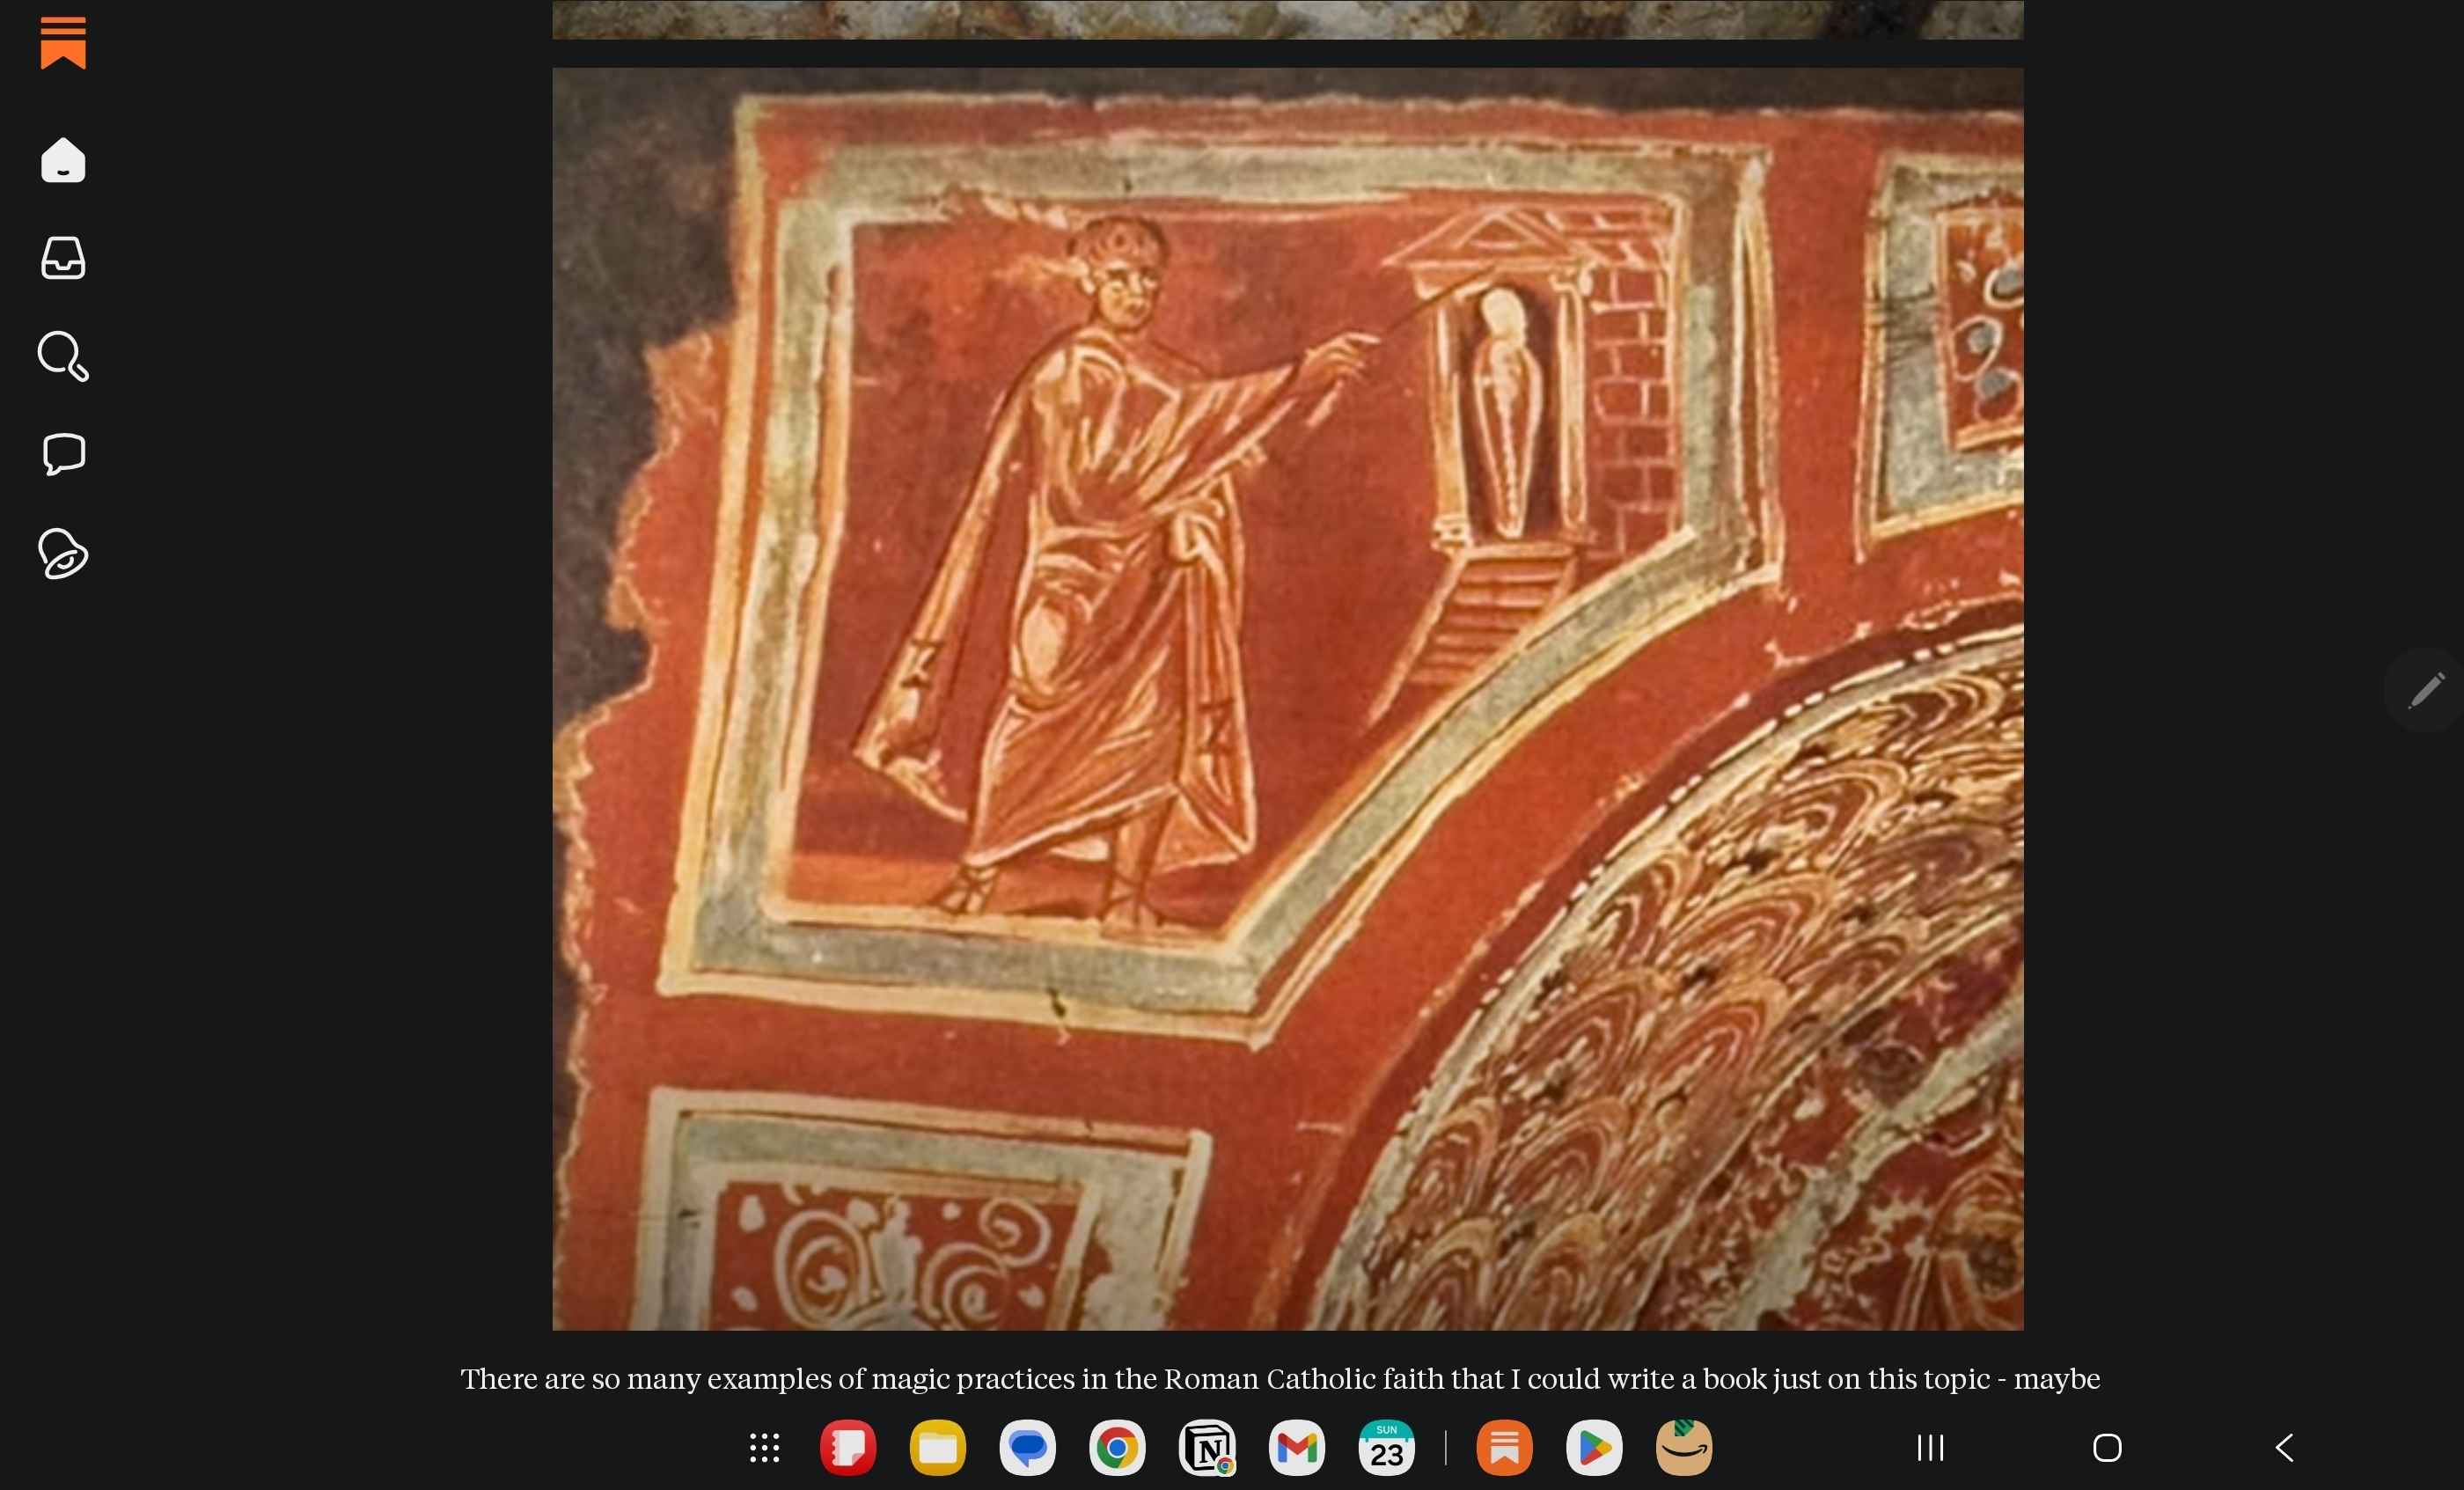Open the Inbox tray

[x=63, y=258]
